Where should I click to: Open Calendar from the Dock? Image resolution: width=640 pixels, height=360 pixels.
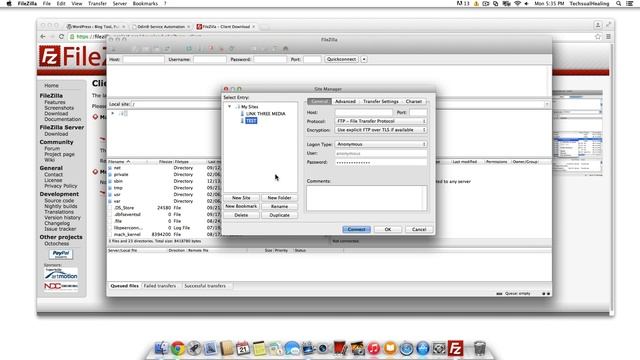[243, 348]
